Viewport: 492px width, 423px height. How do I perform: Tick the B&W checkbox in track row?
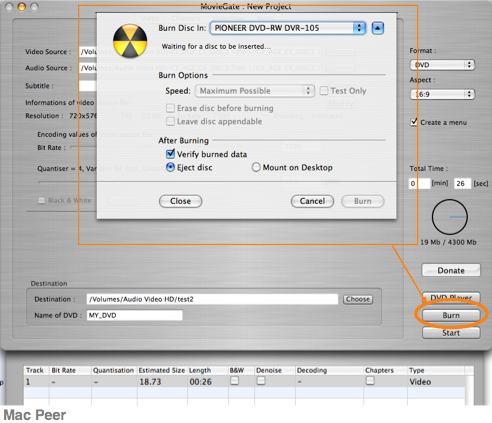[234, 381]
